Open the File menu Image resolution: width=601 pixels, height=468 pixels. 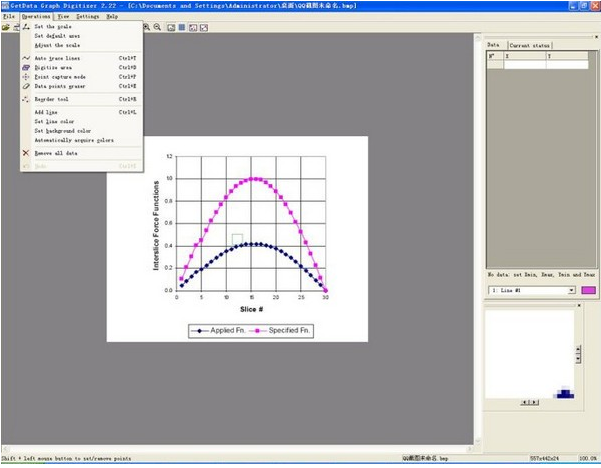pos(8,17)
